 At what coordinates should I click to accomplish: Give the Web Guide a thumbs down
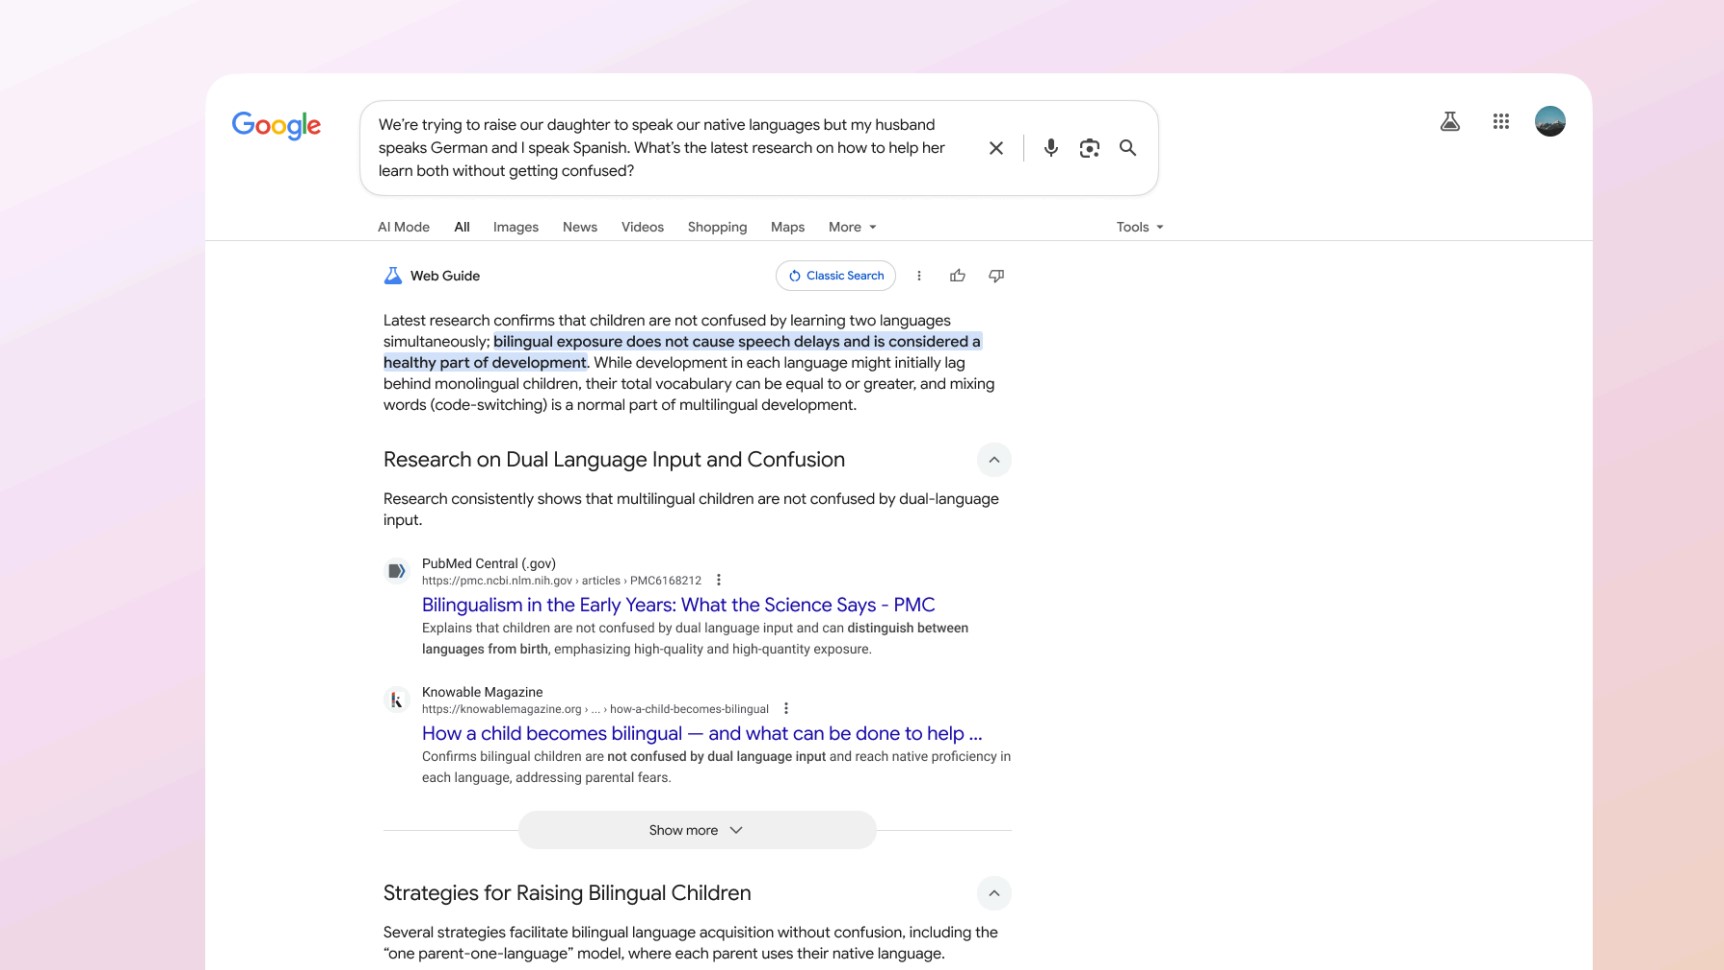[996, 275]
